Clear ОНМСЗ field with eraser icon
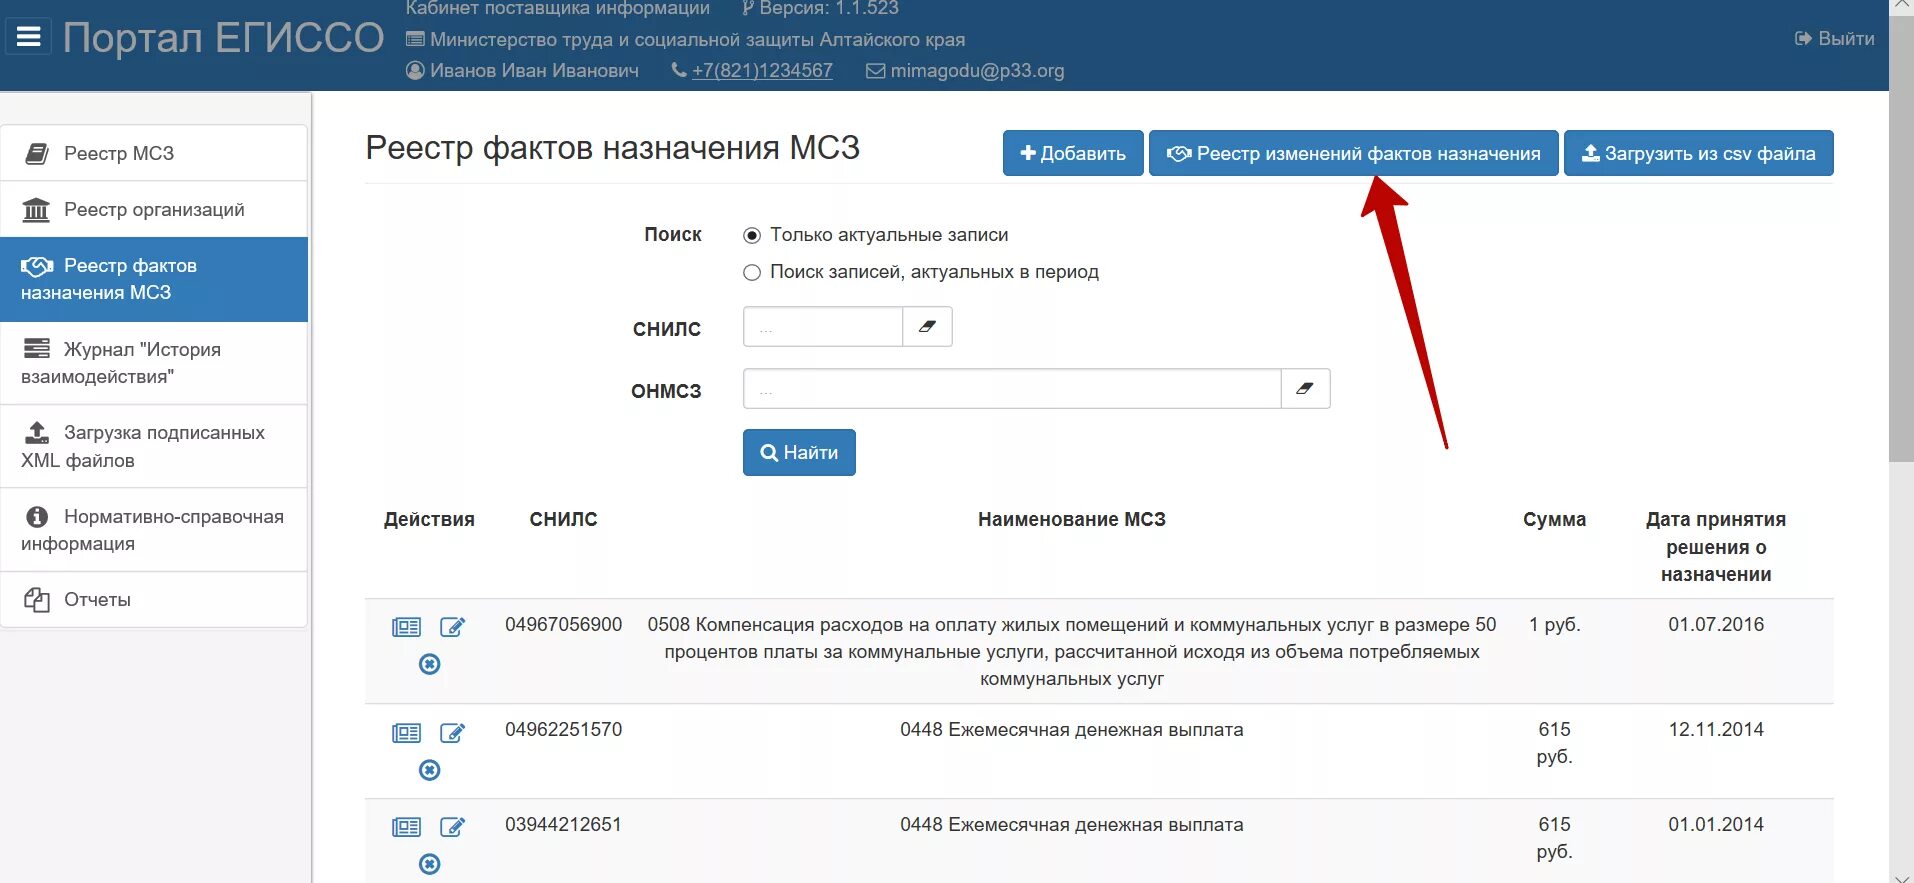 [x=1305, y=389]
